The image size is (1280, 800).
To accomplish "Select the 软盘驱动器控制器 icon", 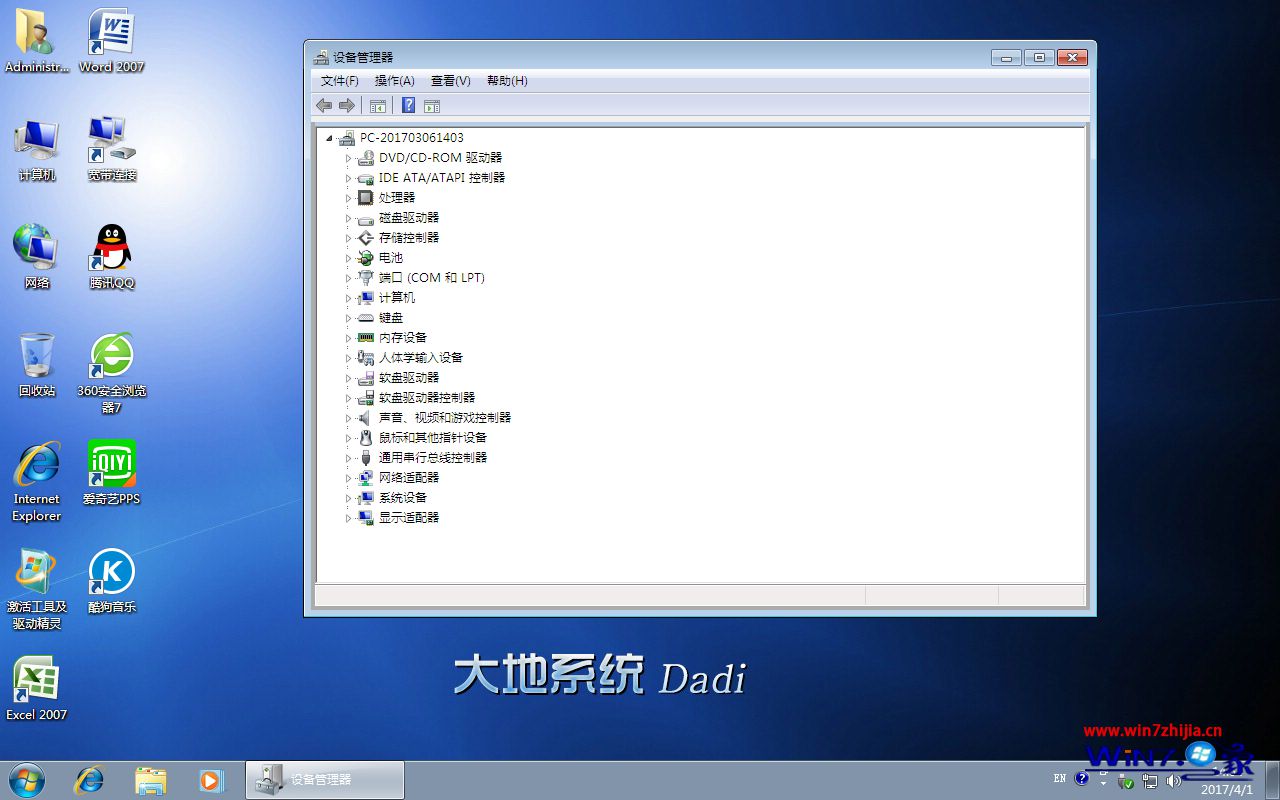I will [366, 398].
